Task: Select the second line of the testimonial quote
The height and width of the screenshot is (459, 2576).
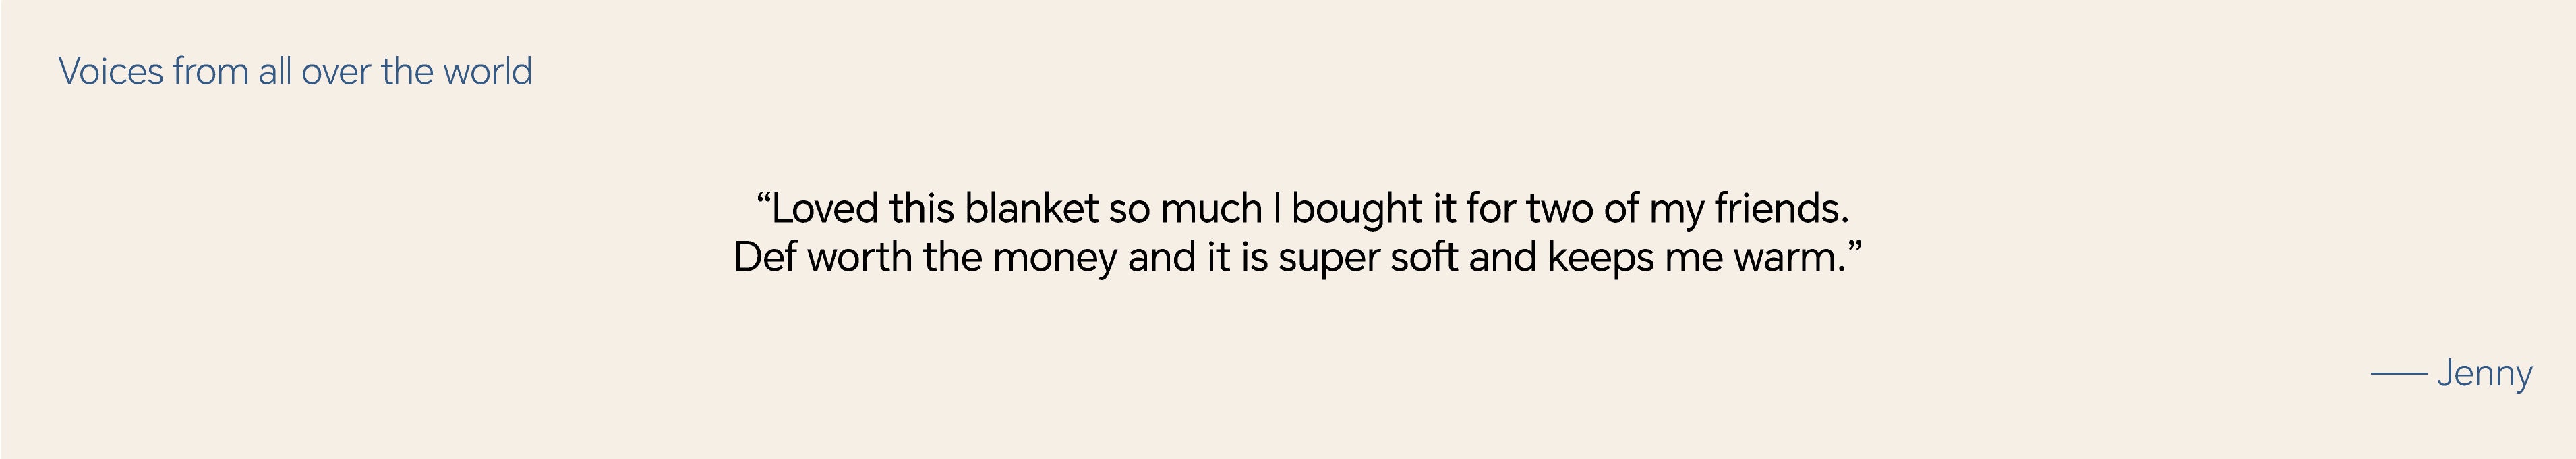Action: point(1298,257)
